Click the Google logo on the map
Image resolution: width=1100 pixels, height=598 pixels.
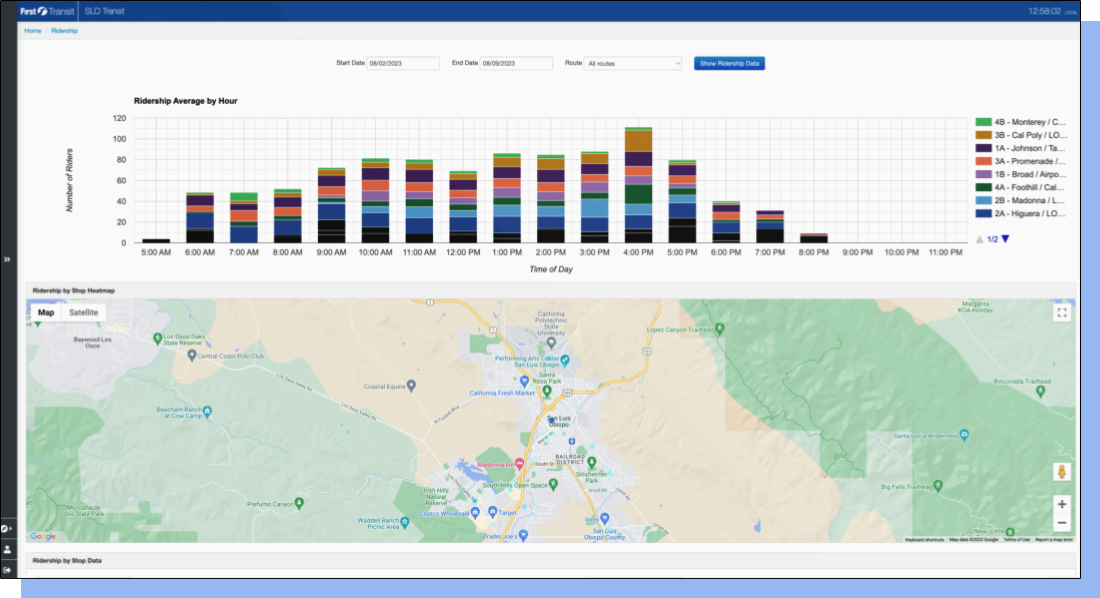coord(43,536)
